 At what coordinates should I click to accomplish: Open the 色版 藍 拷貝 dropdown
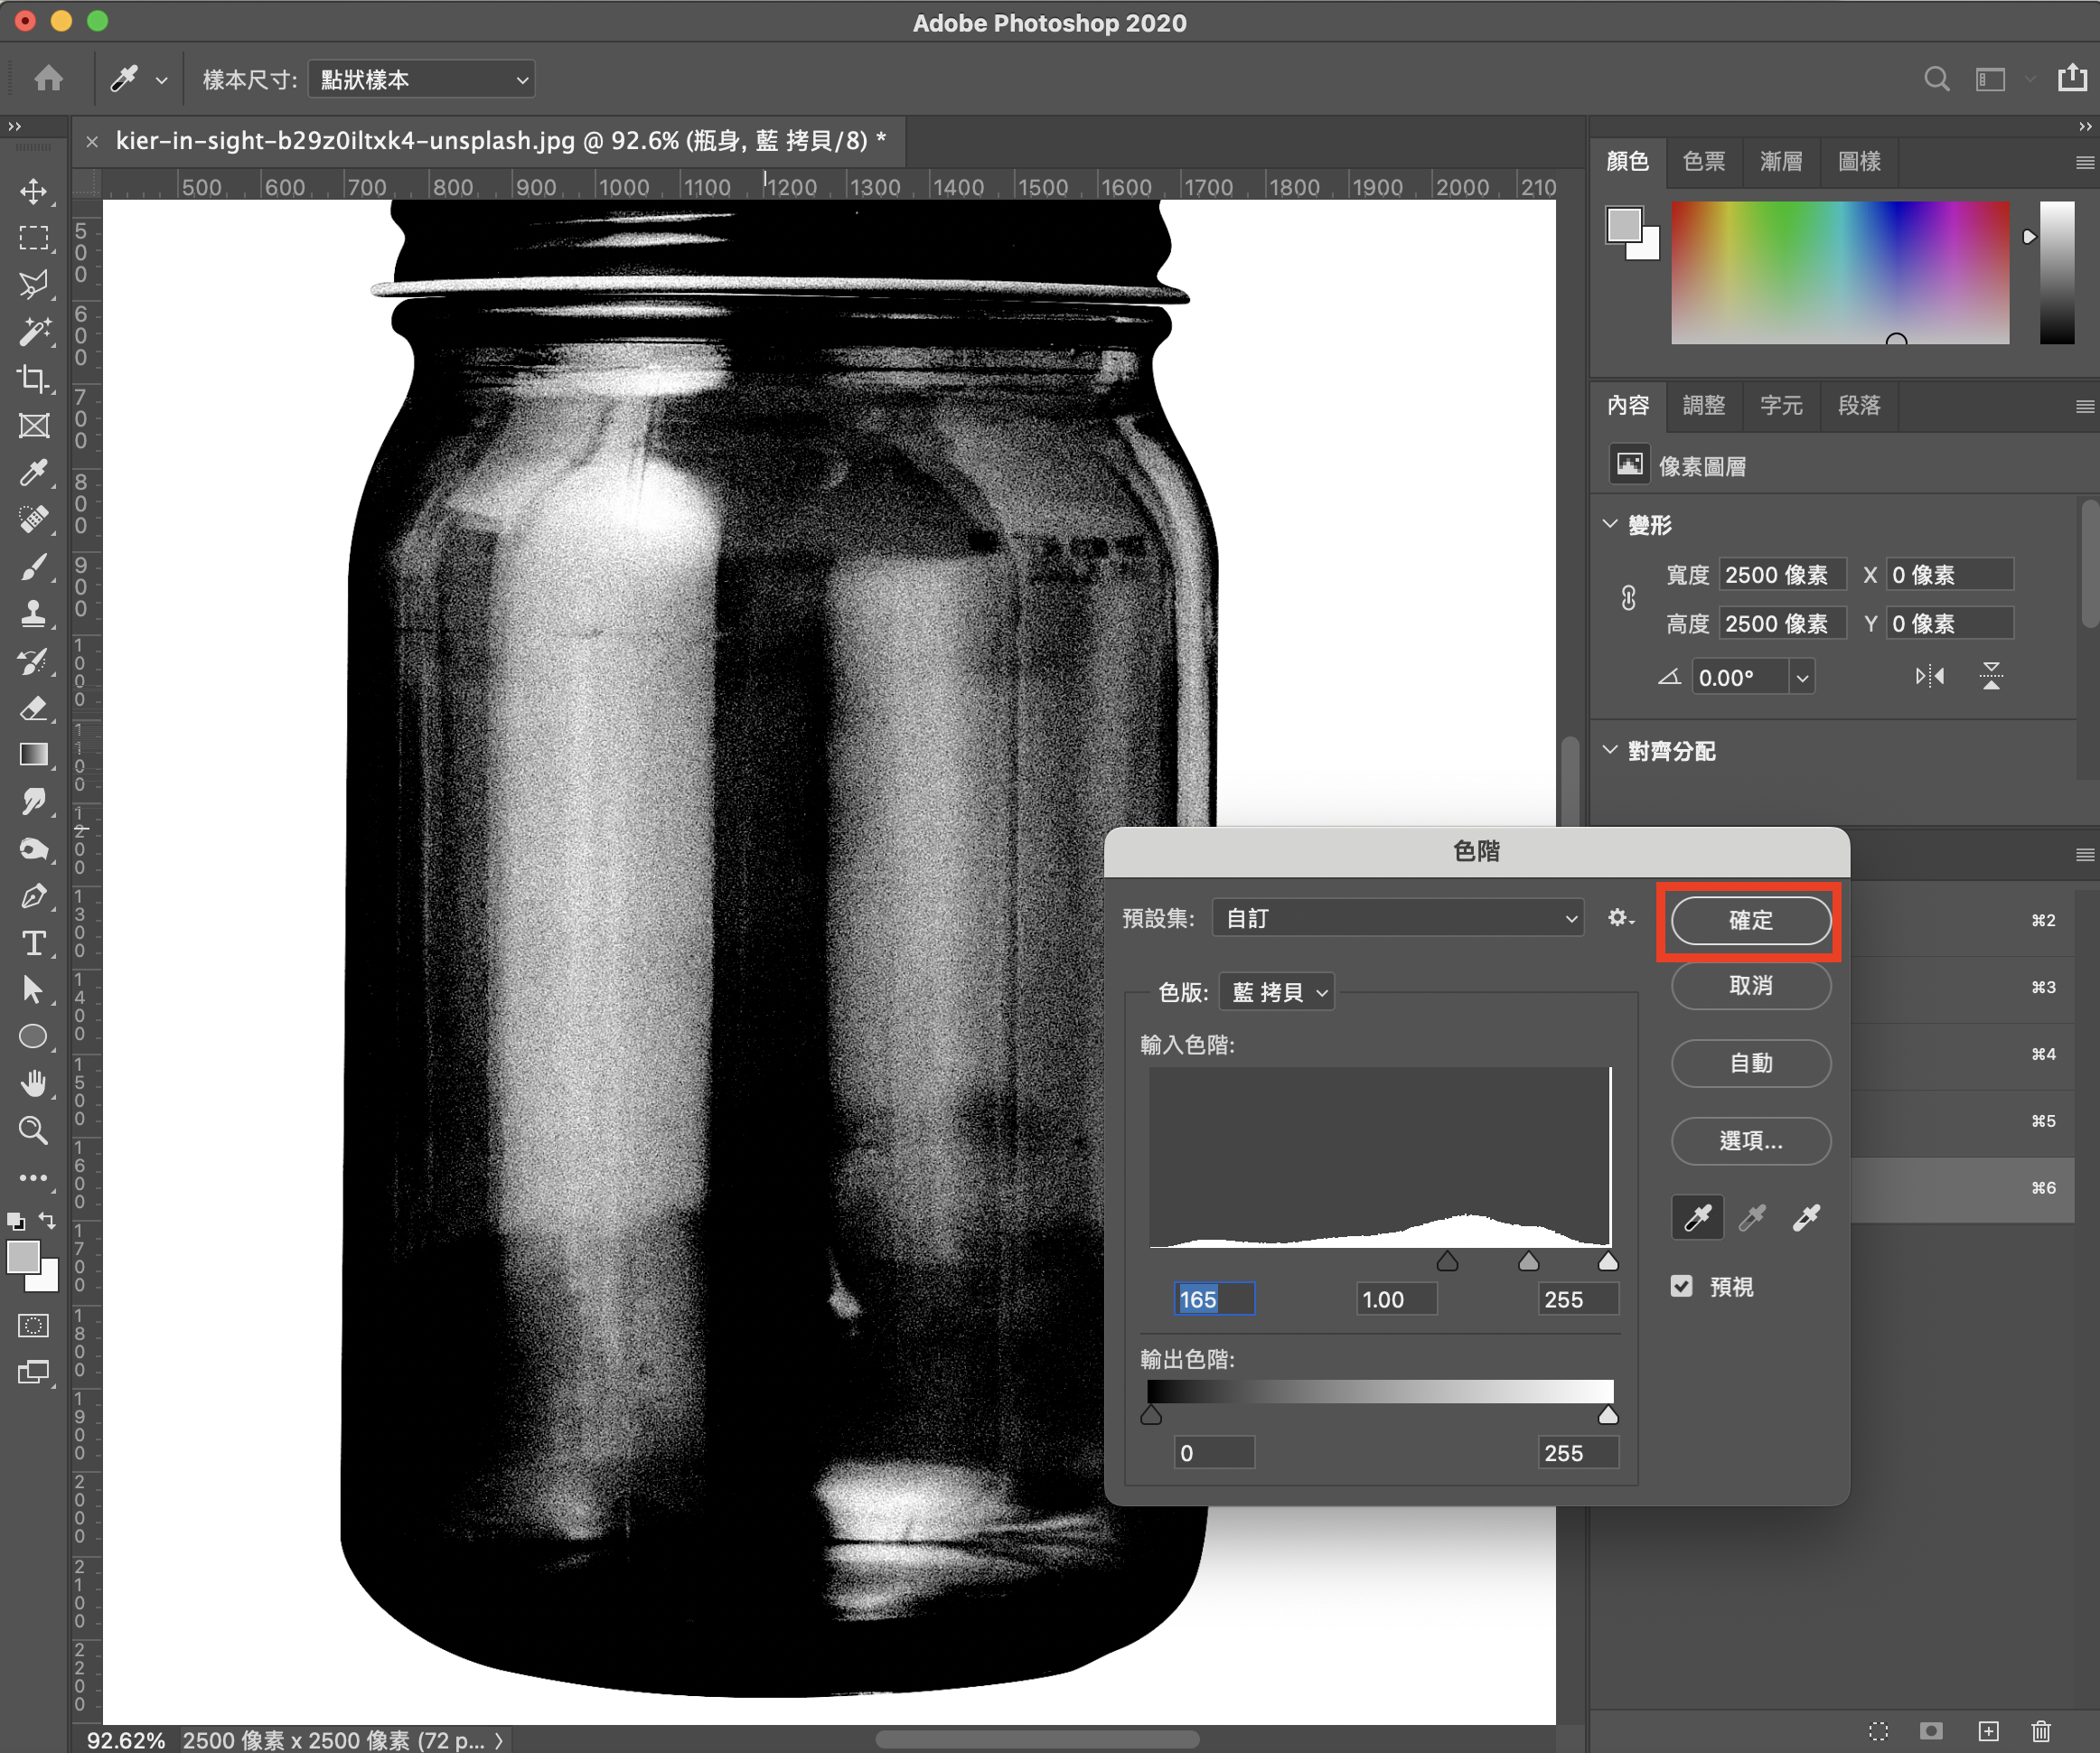click(x=1277, y=992)
